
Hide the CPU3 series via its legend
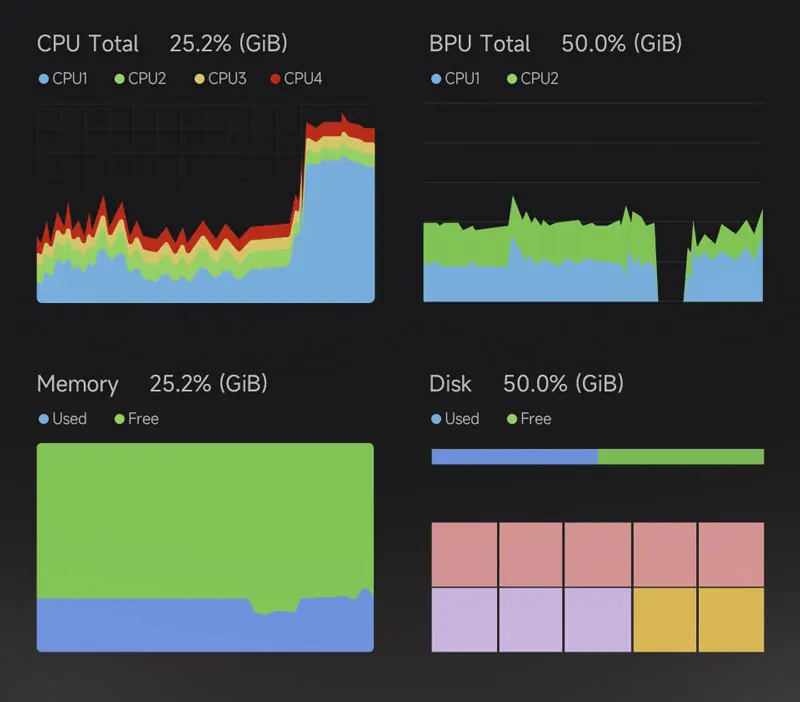click(219, 78)
